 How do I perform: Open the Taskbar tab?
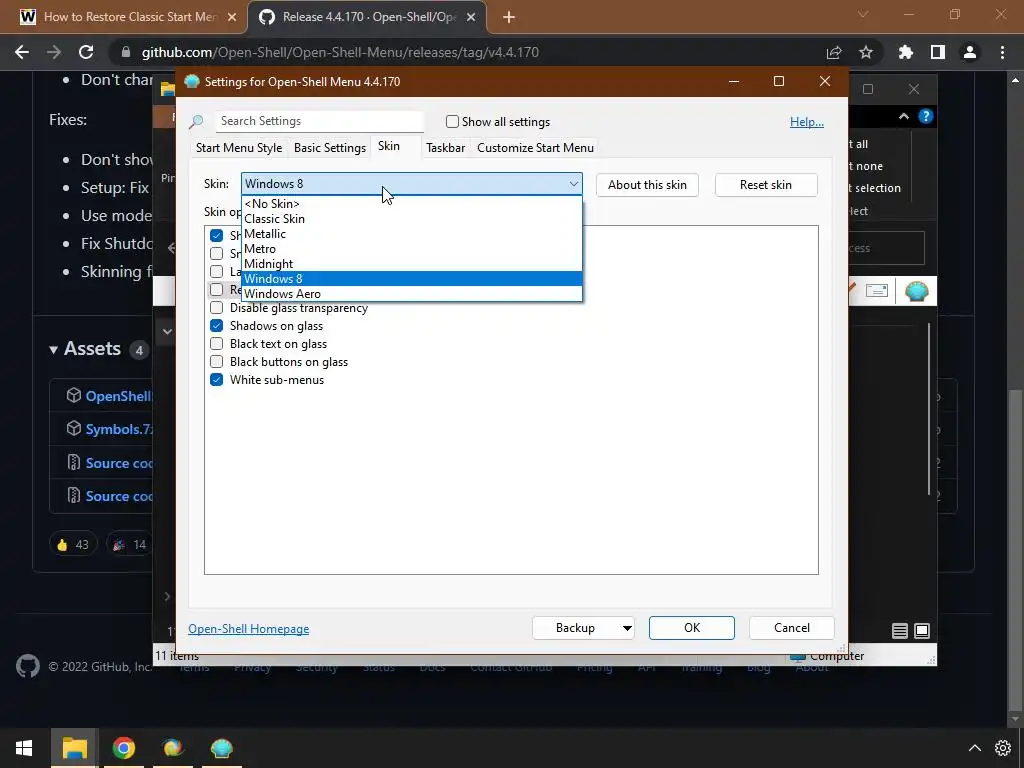(445, 148)
